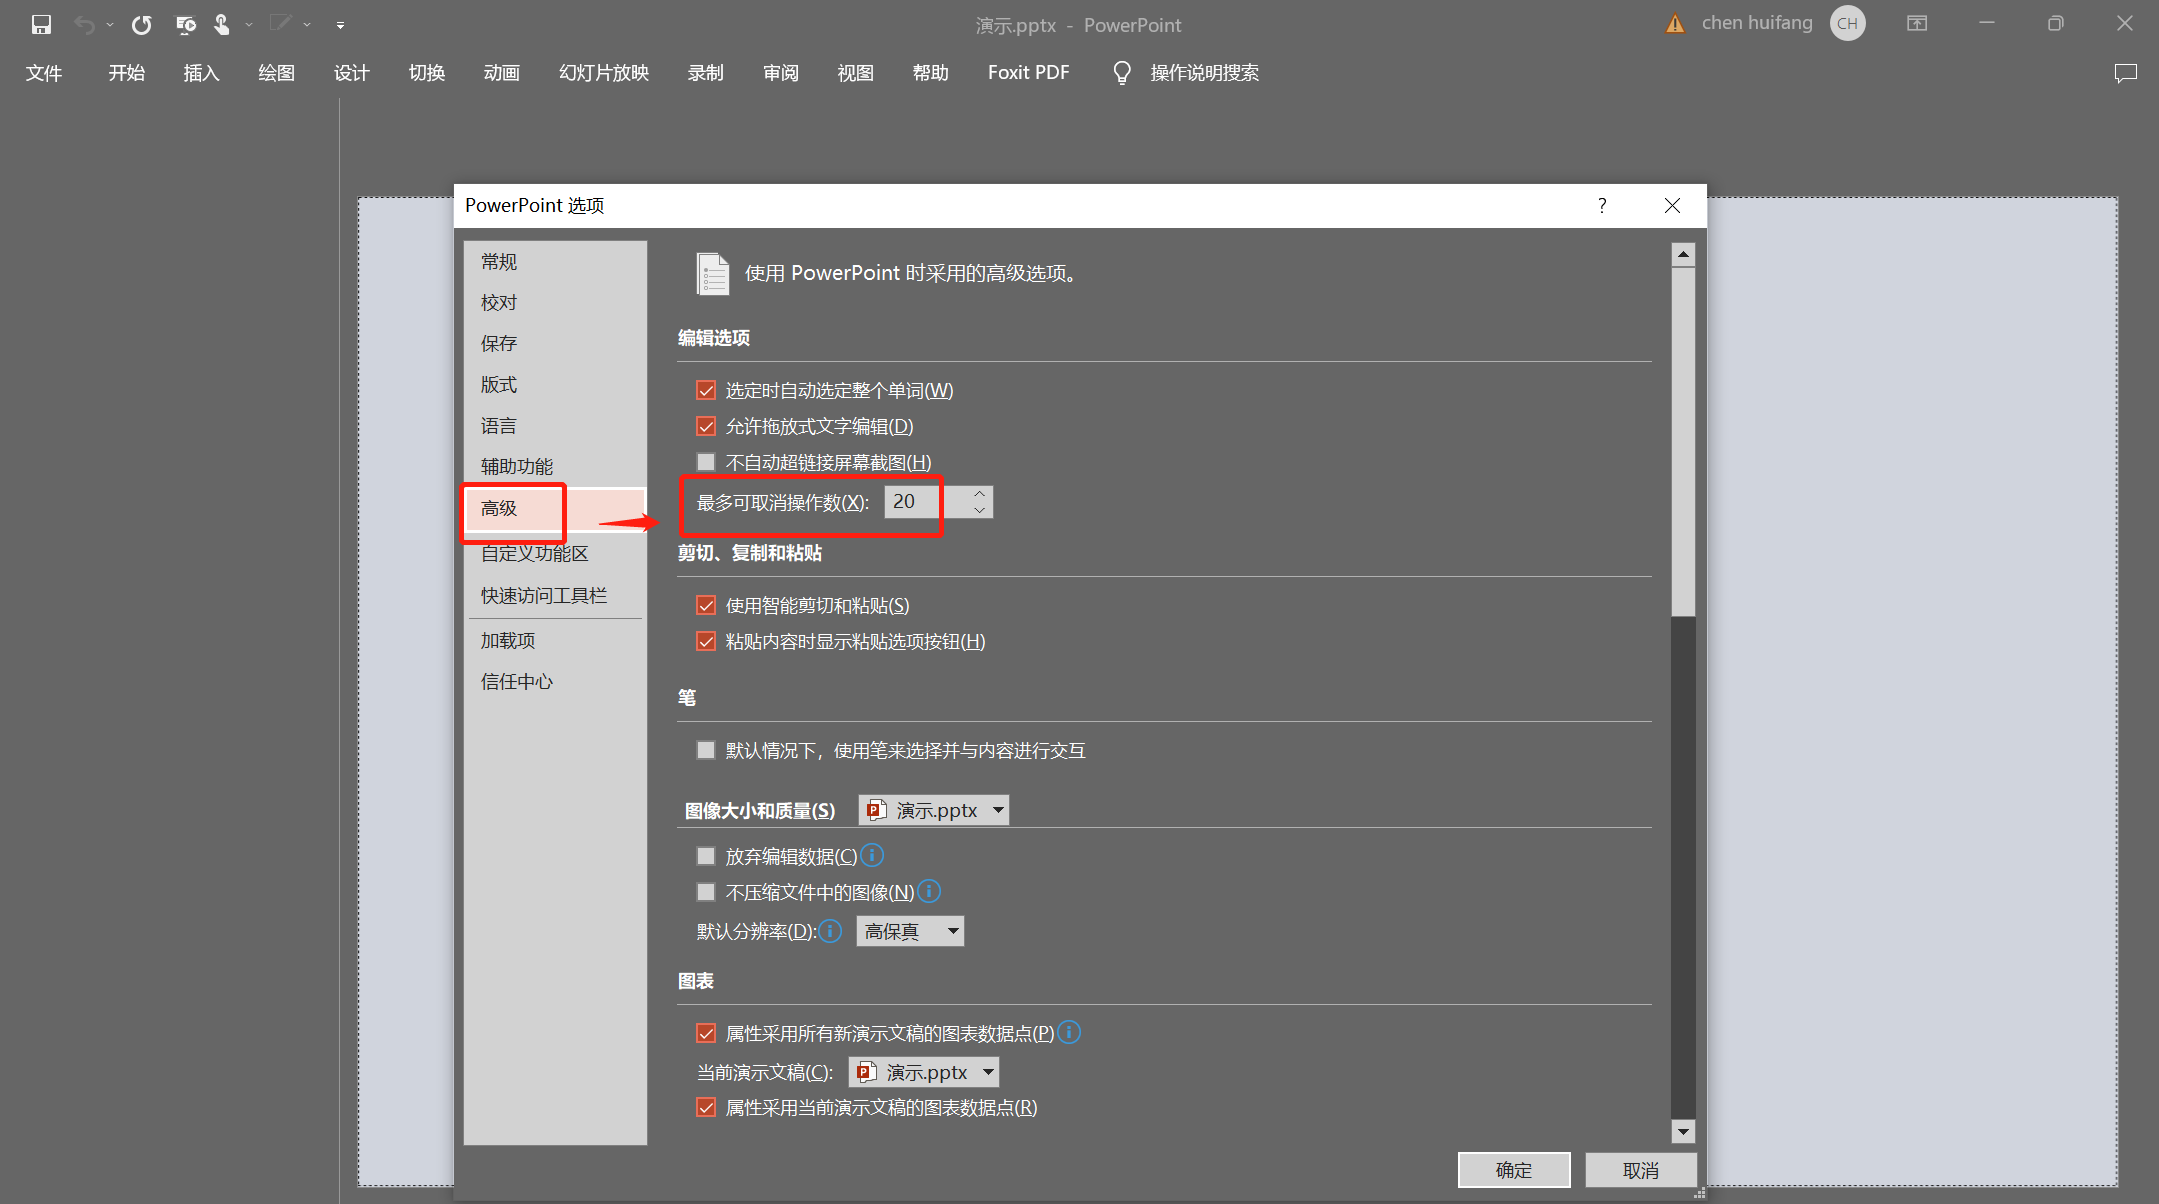
Task: Start slideshow from beginning icon
Action: [185, 24]
